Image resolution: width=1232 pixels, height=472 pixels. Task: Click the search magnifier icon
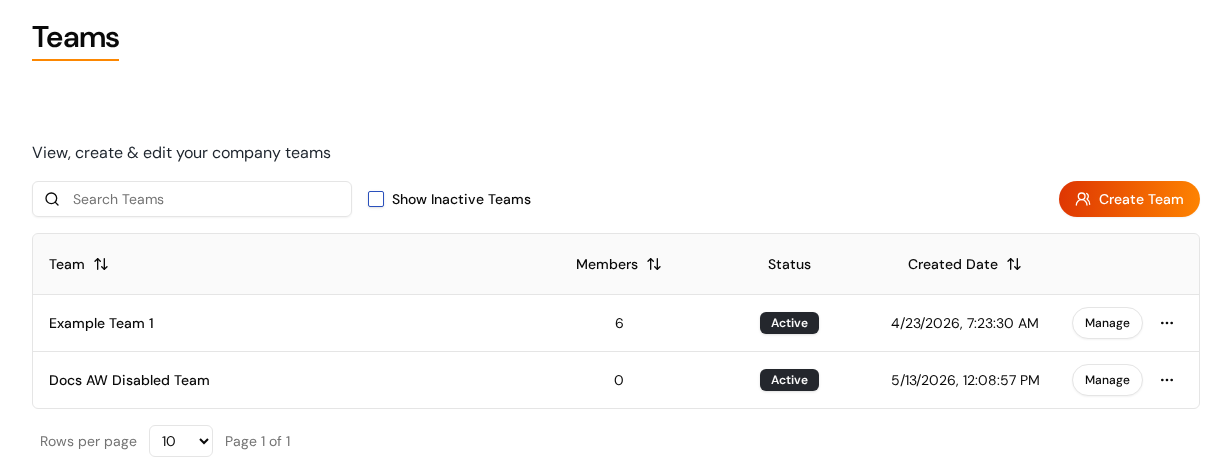click(52, 199)
